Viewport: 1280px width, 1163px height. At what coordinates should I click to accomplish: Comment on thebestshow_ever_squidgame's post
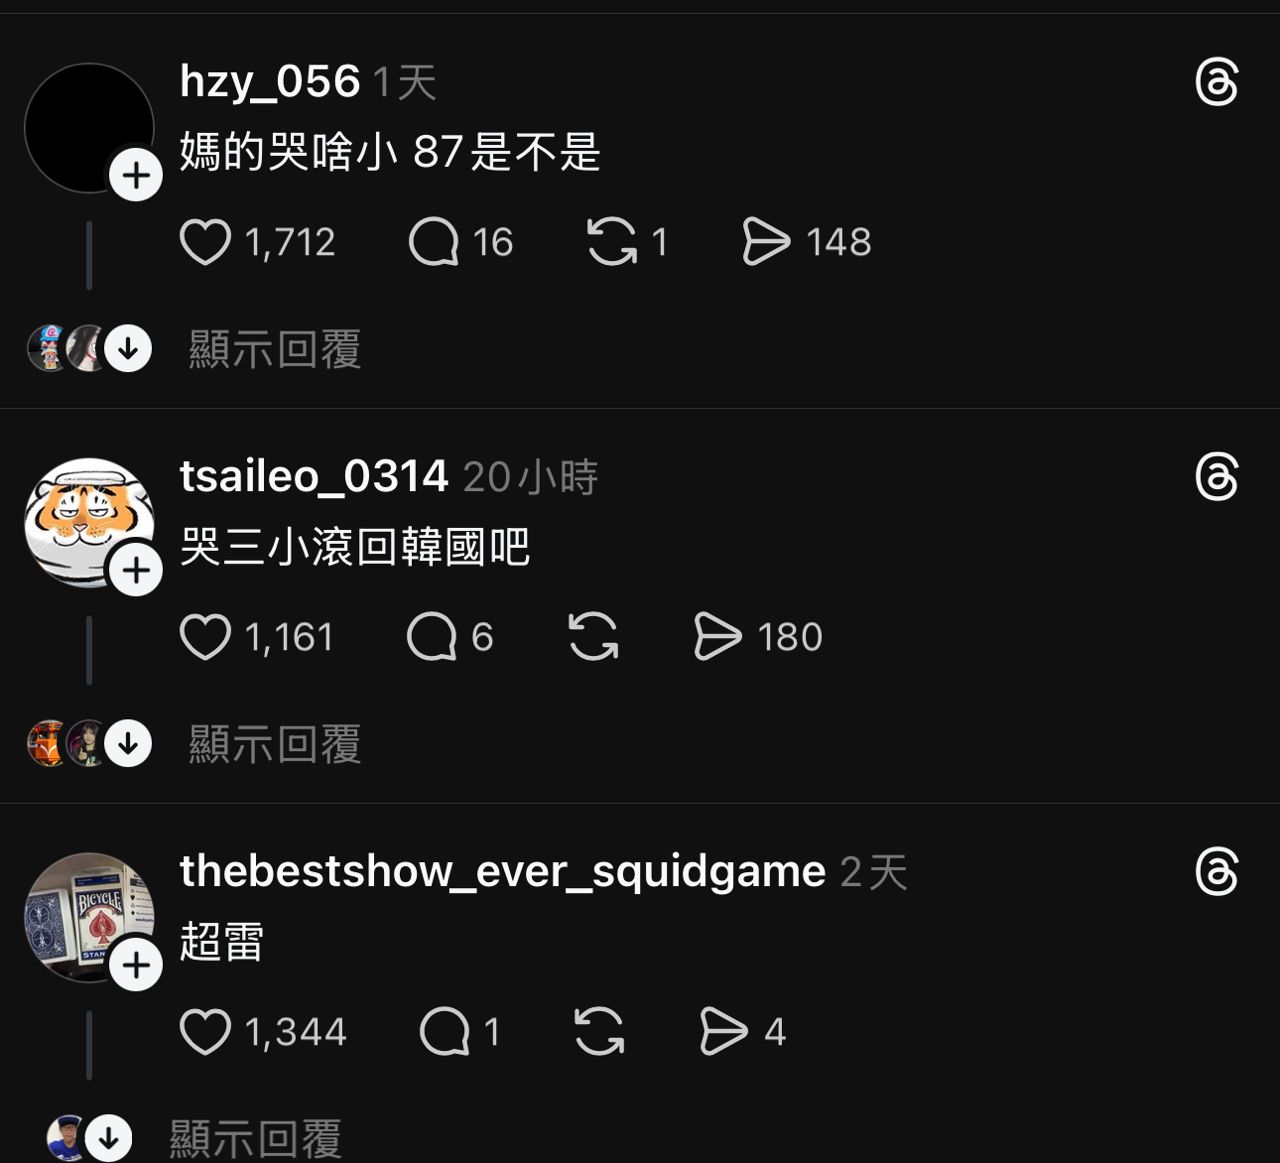coord(445,1032)
